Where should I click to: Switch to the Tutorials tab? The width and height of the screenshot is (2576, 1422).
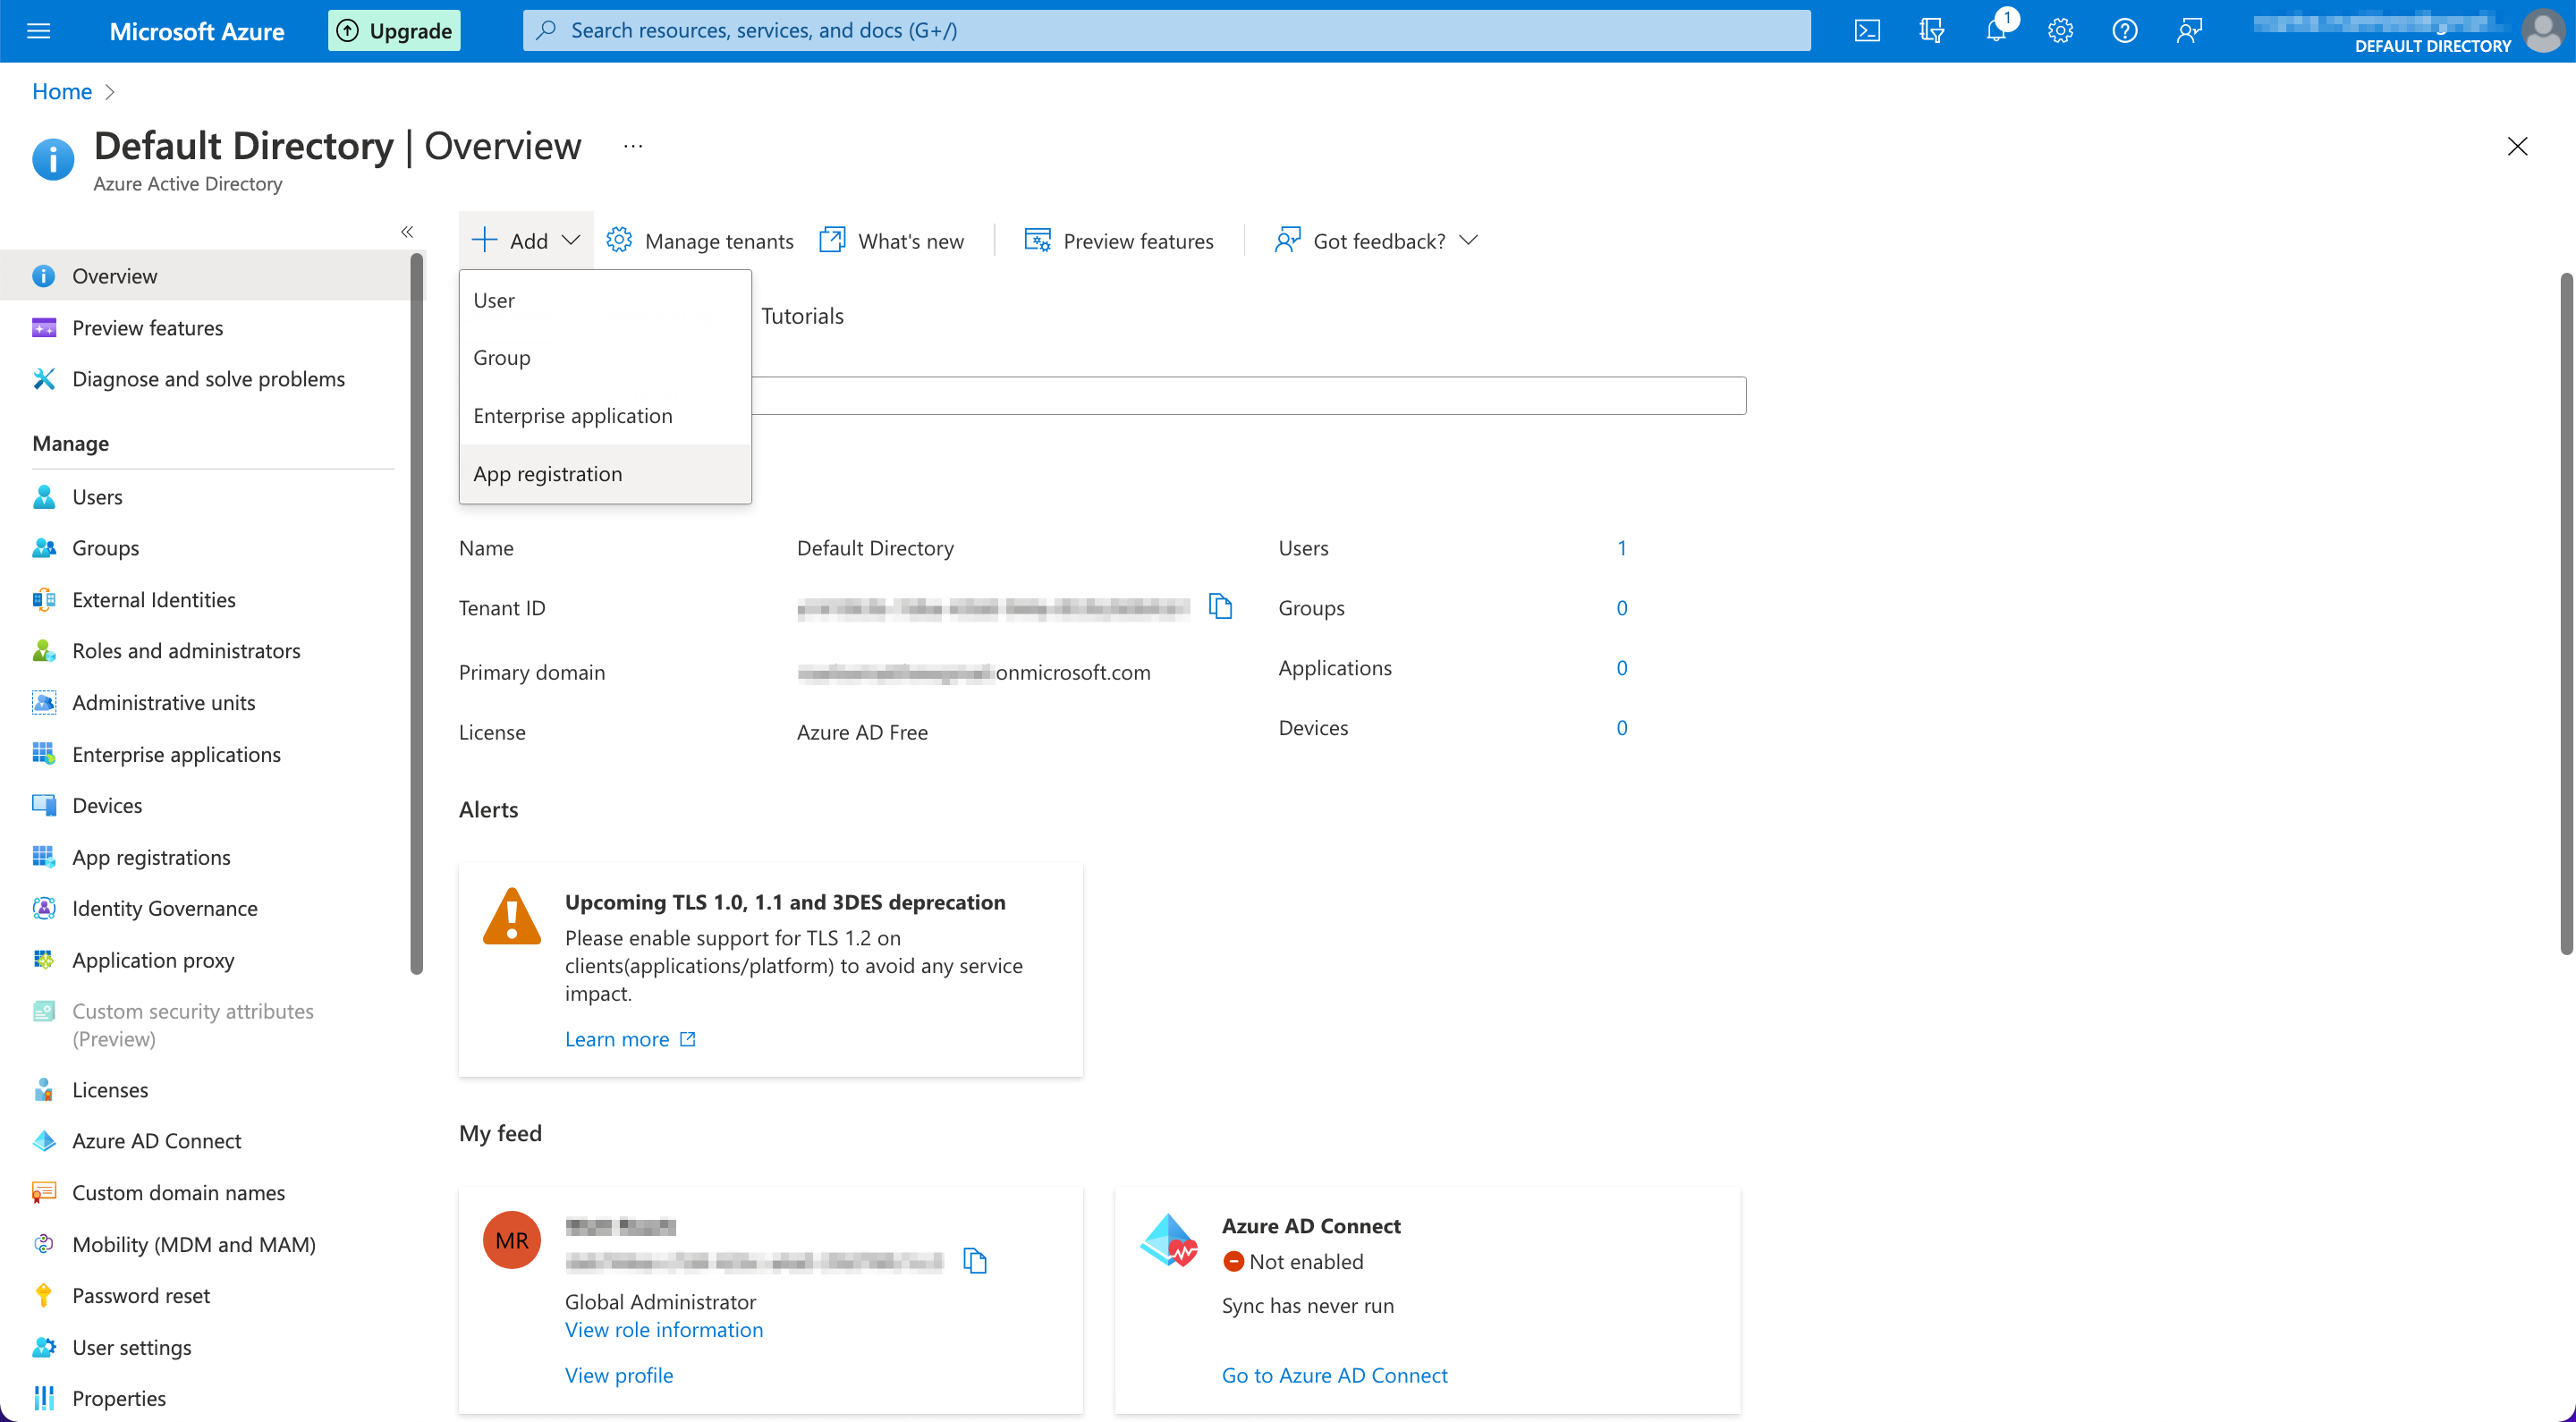[802, 316]
